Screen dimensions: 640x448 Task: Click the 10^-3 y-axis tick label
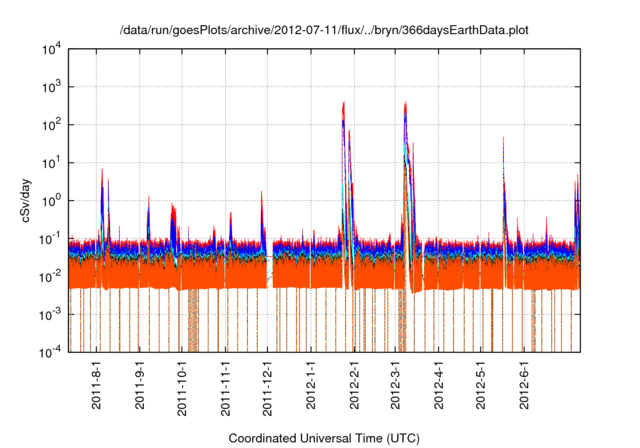coord(54,314)
